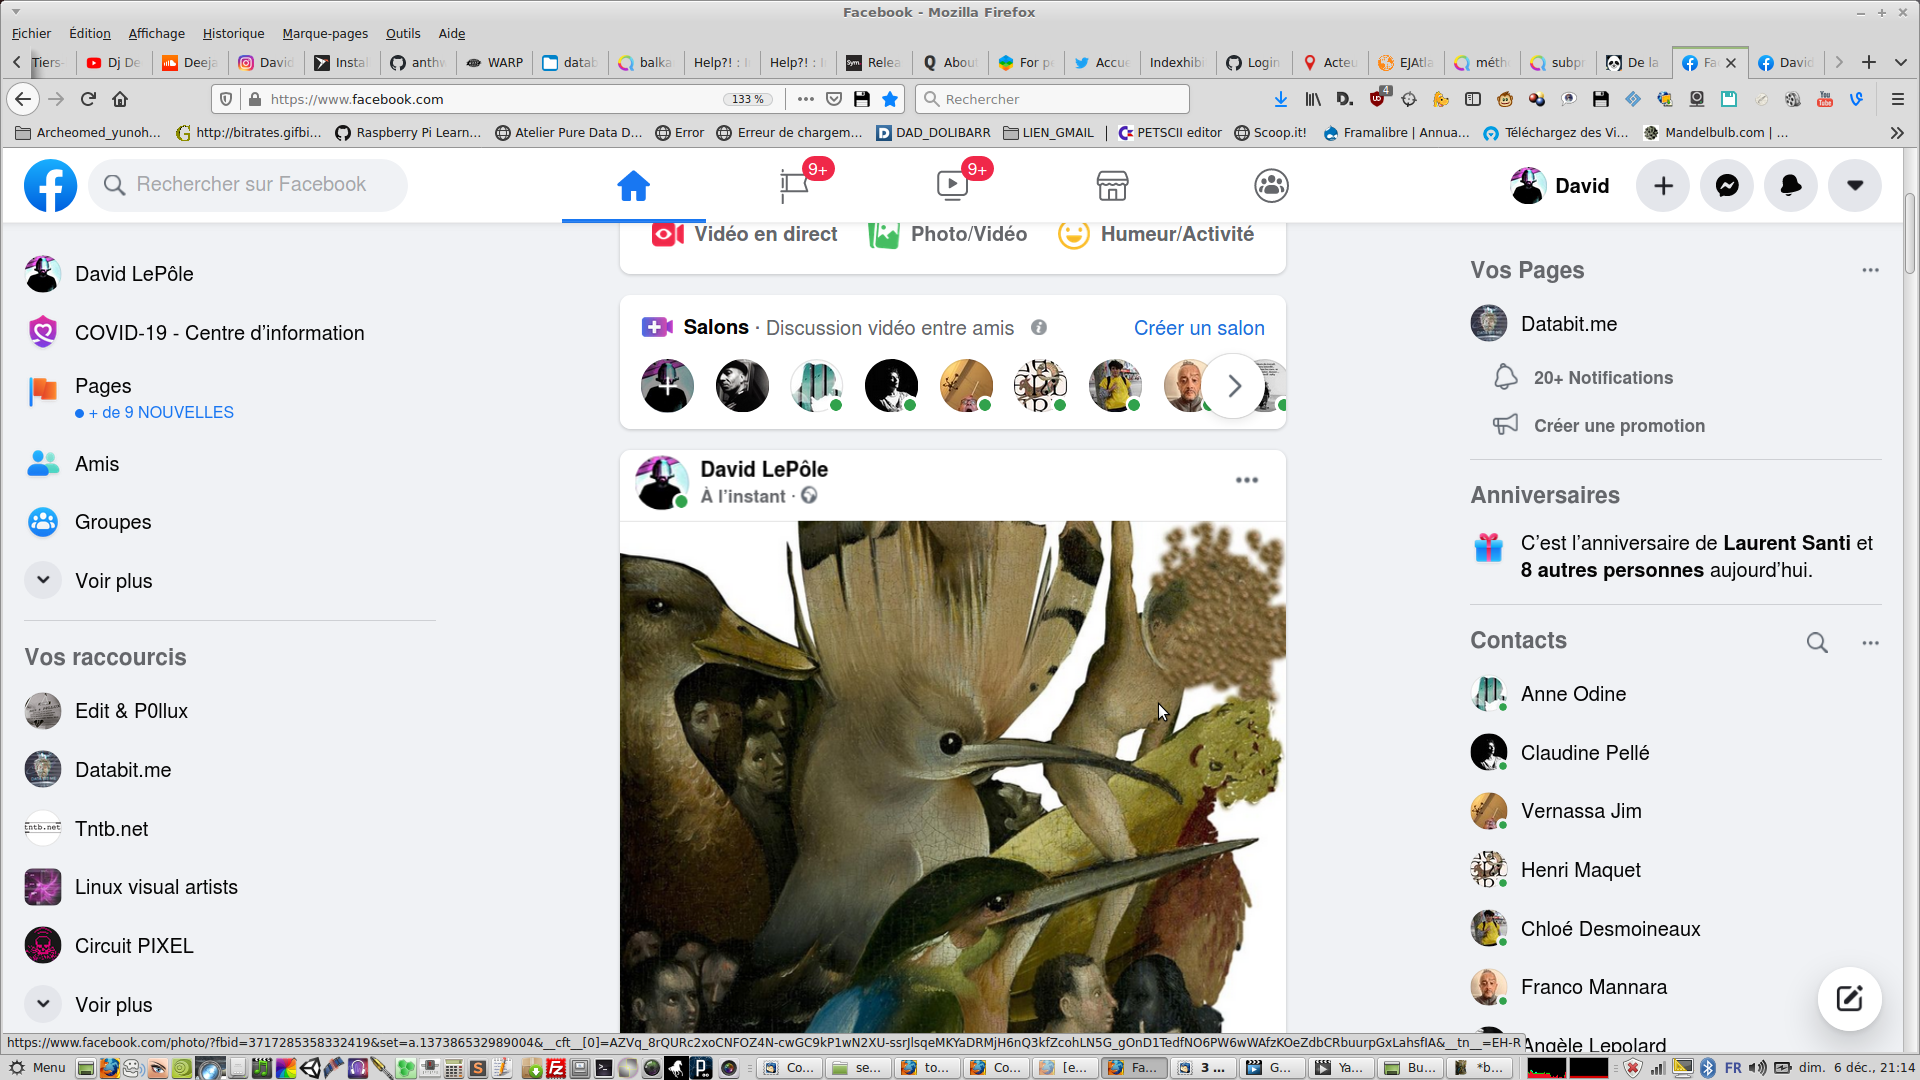Image resolution: width=1920 pixels, height=1080 pixels.
Task: Open the Marketplace storefront icon
Action: [1112, 186]
